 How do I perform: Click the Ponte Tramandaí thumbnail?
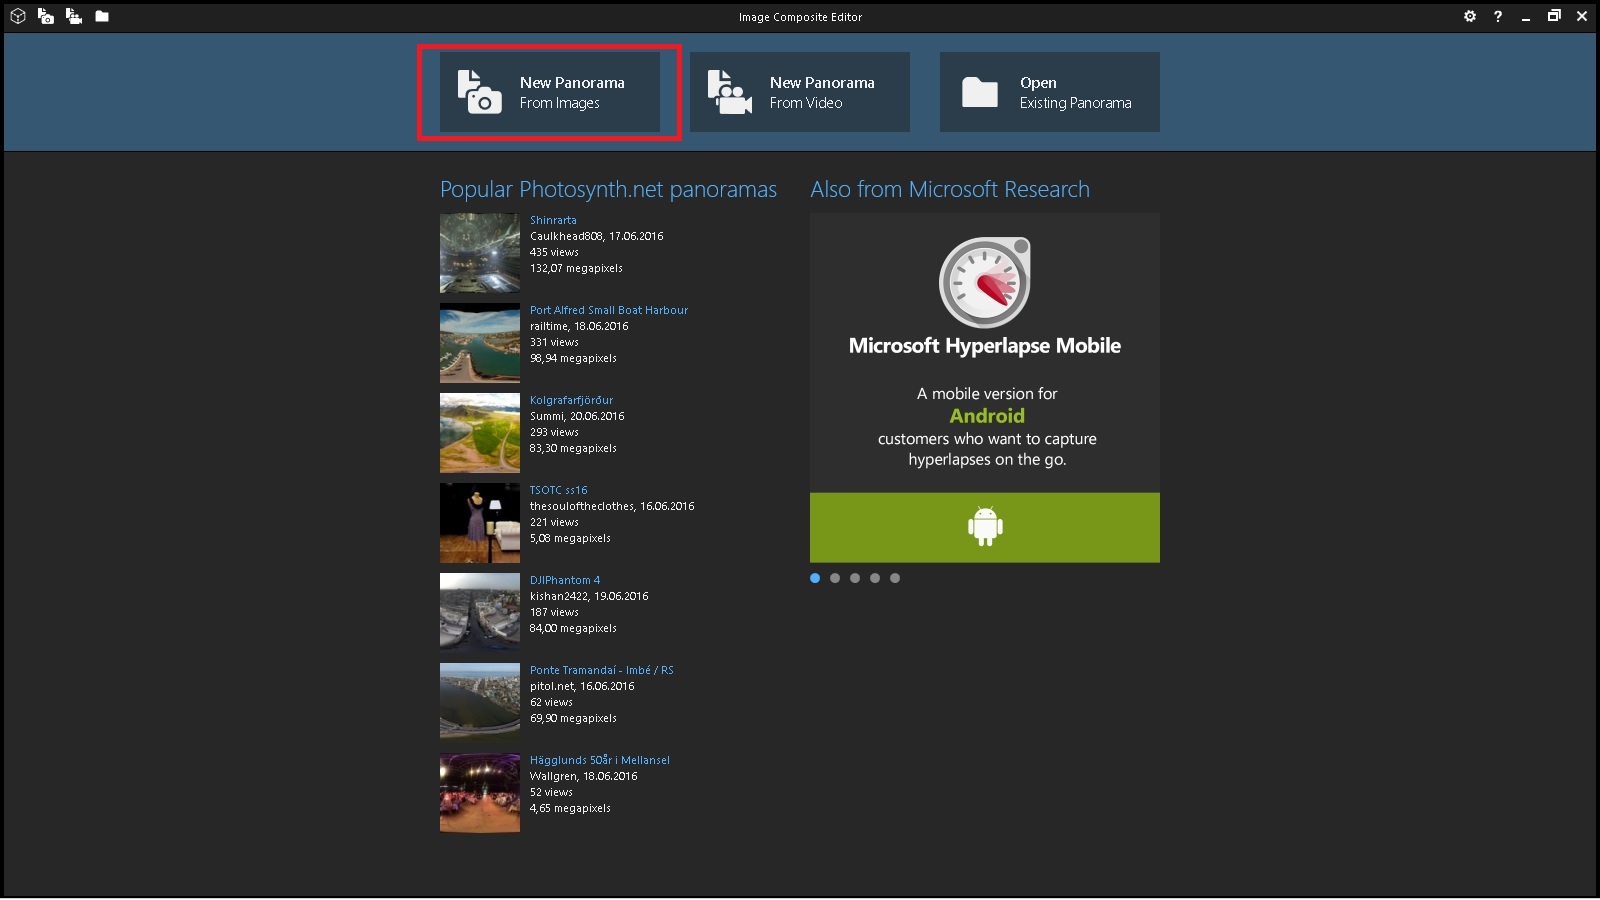pyautogui.click(x=480, y=703)
